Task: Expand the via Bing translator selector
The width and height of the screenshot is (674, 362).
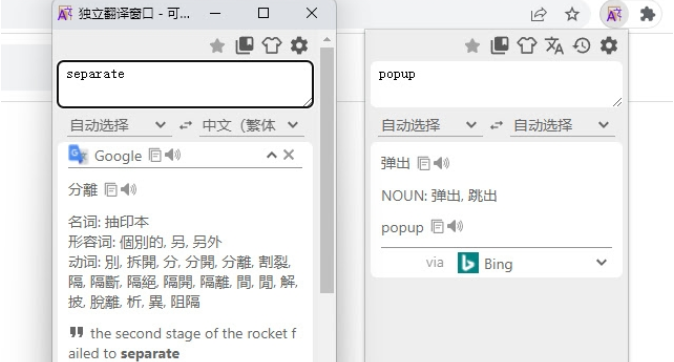Action: point(602,262)
